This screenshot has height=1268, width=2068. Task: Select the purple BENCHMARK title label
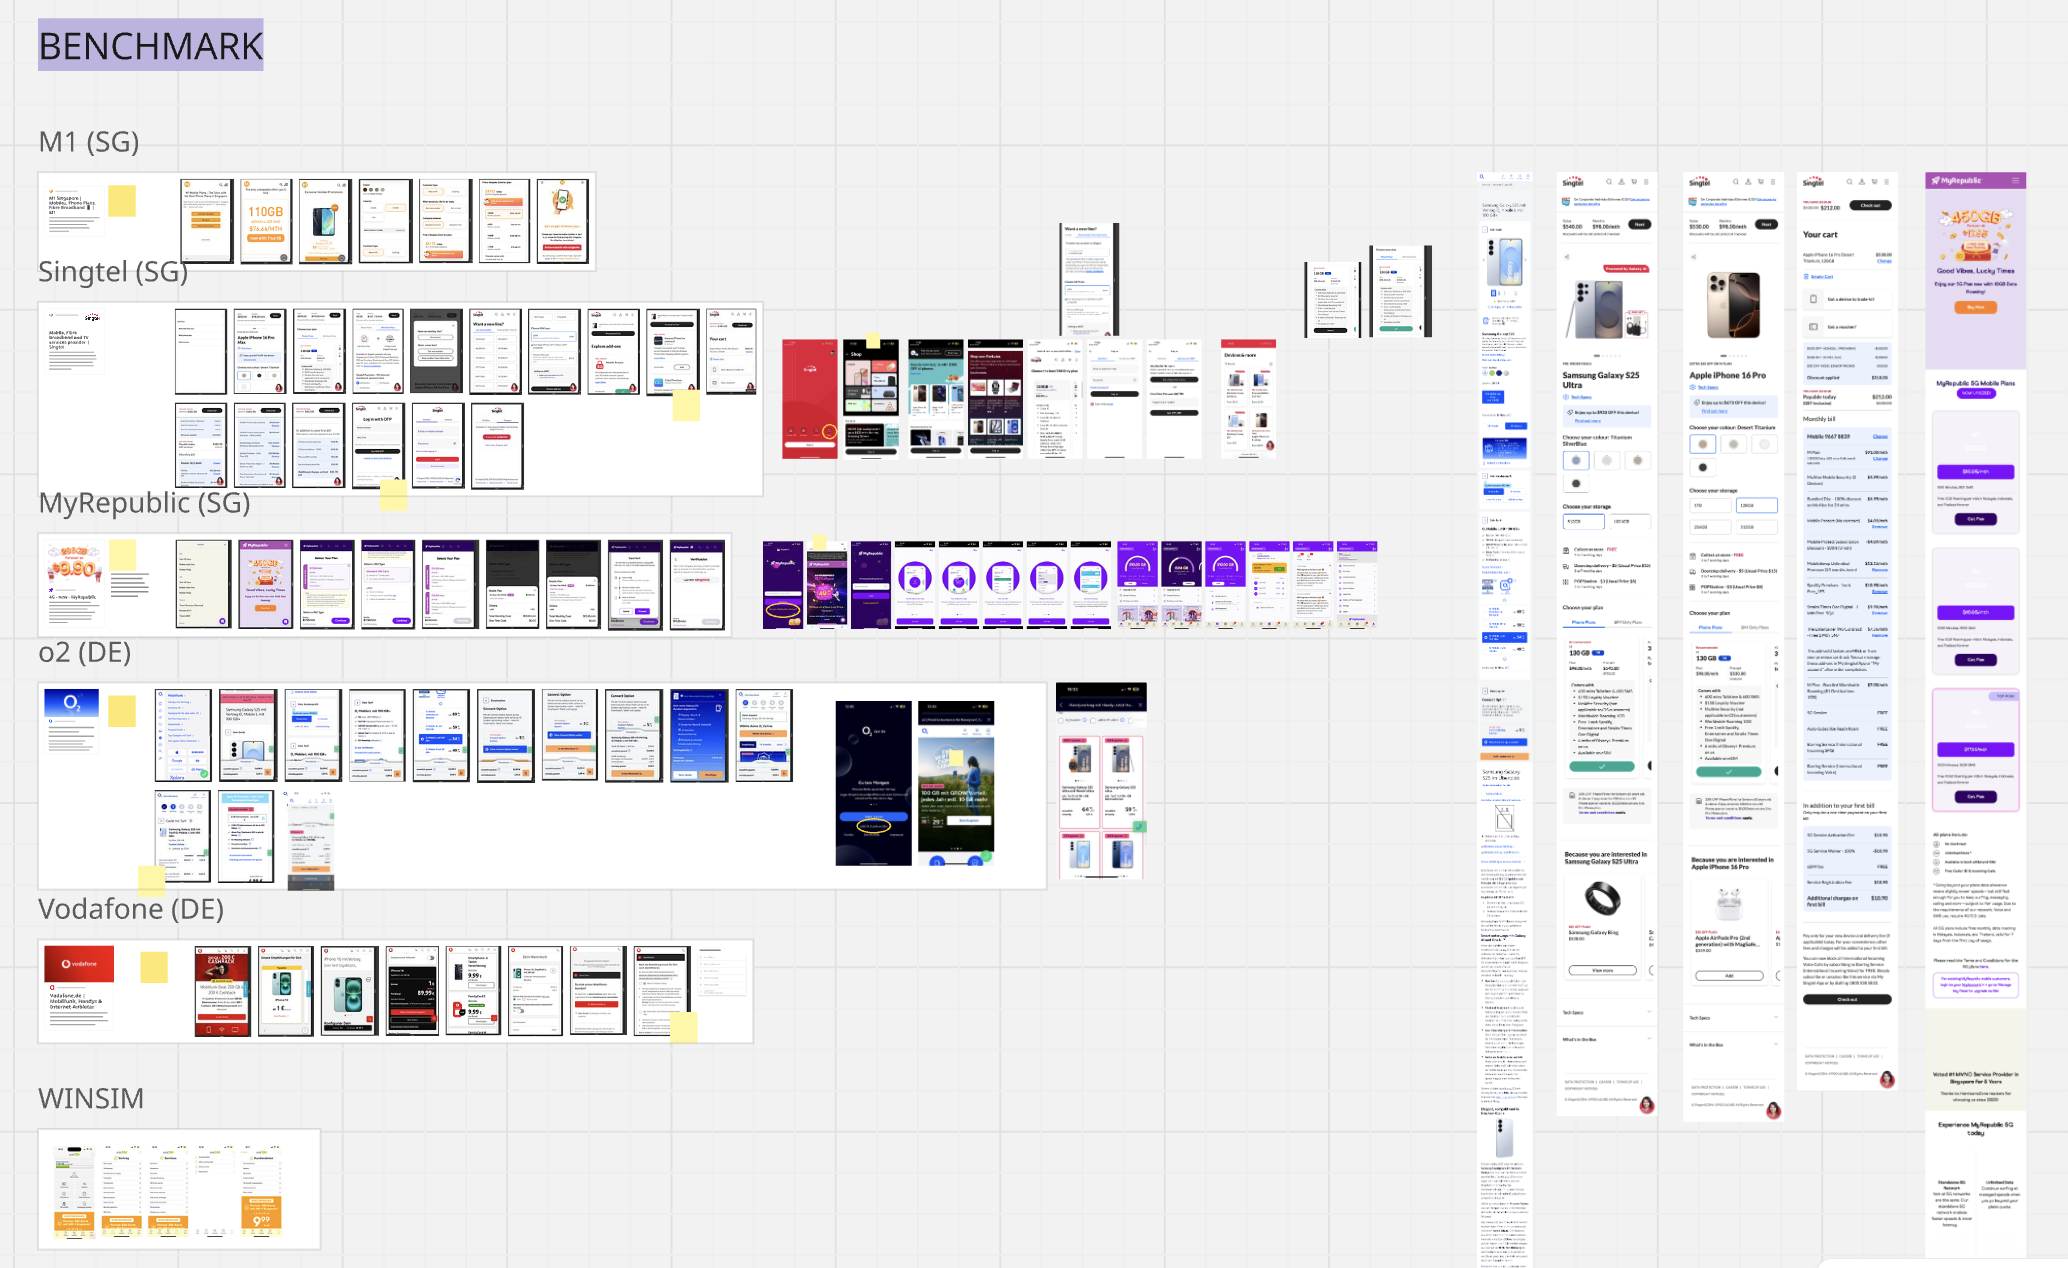[x=150, y=46]
